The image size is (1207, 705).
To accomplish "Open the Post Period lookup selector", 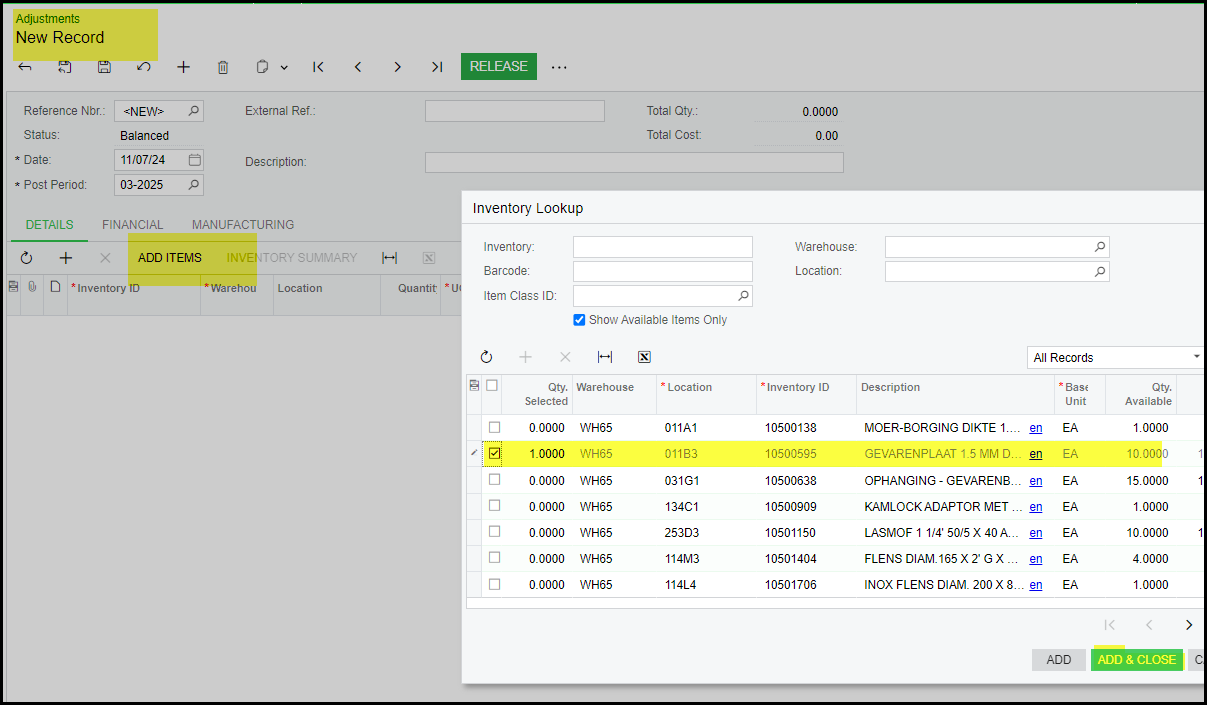I will [x=194, y=185].
